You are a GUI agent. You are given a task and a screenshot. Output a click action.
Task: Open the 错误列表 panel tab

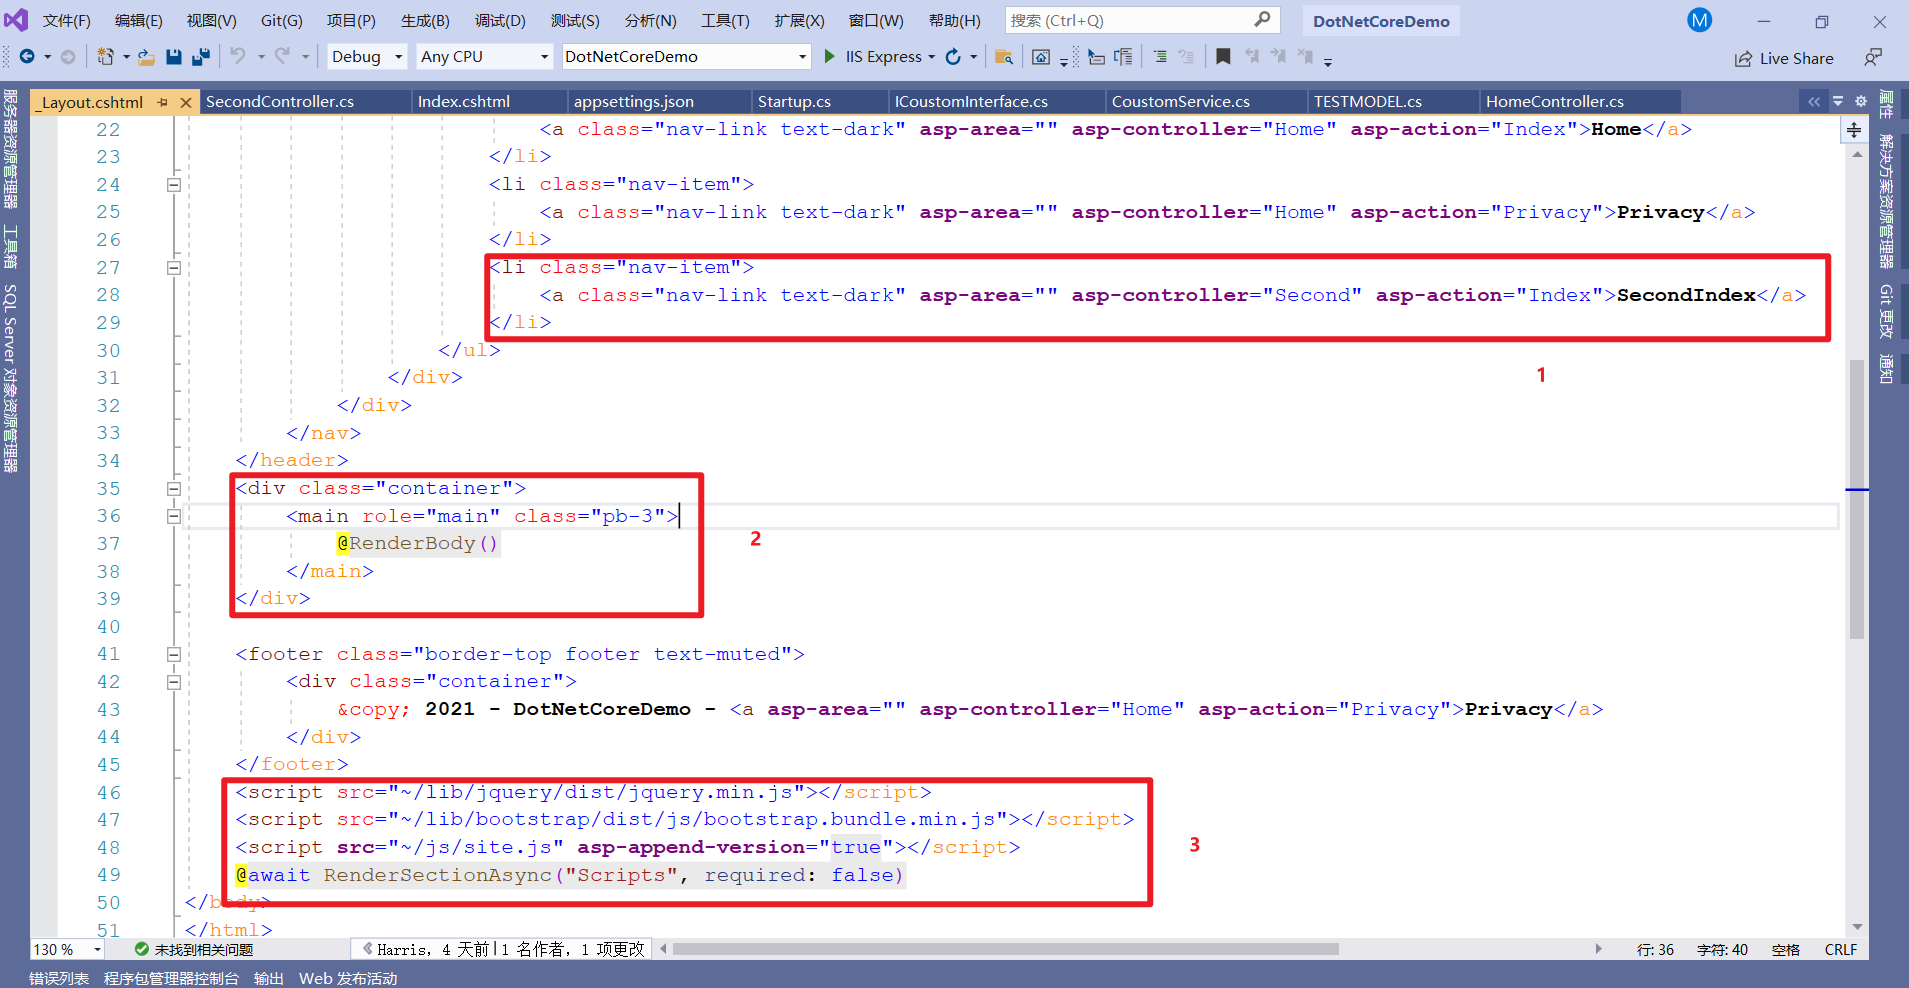point(59,978)
